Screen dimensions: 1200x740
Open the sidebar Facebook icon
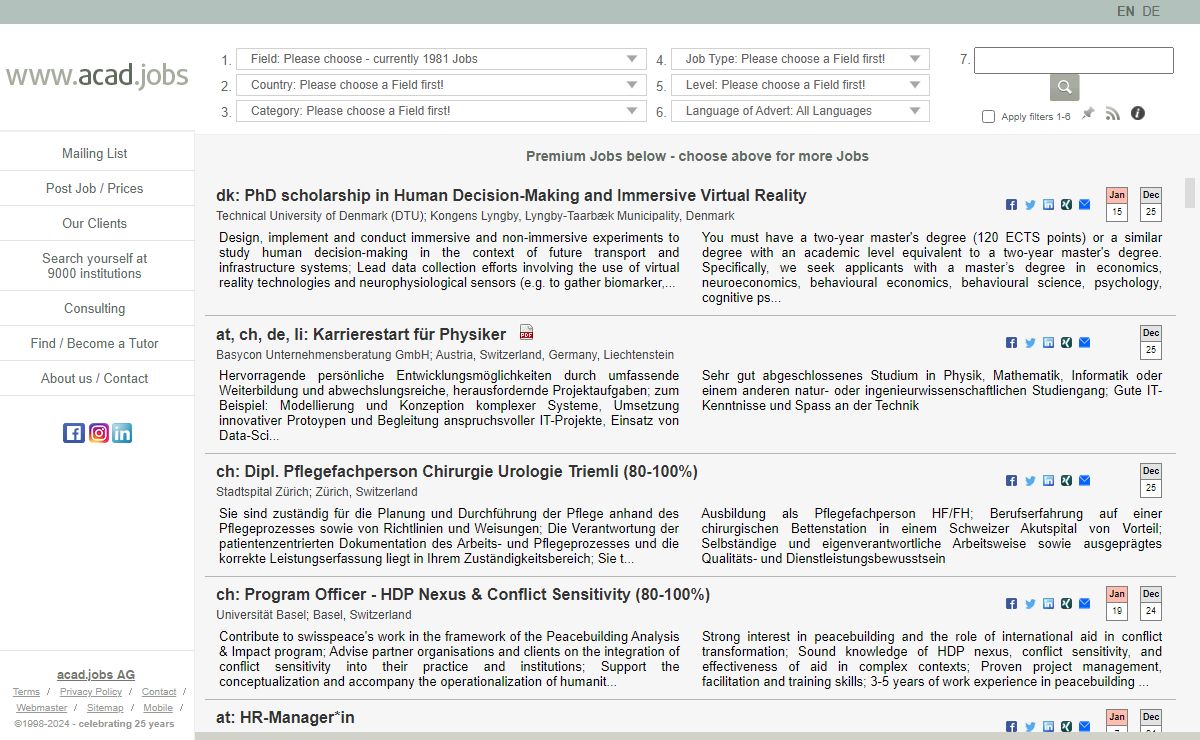(73, 433)
